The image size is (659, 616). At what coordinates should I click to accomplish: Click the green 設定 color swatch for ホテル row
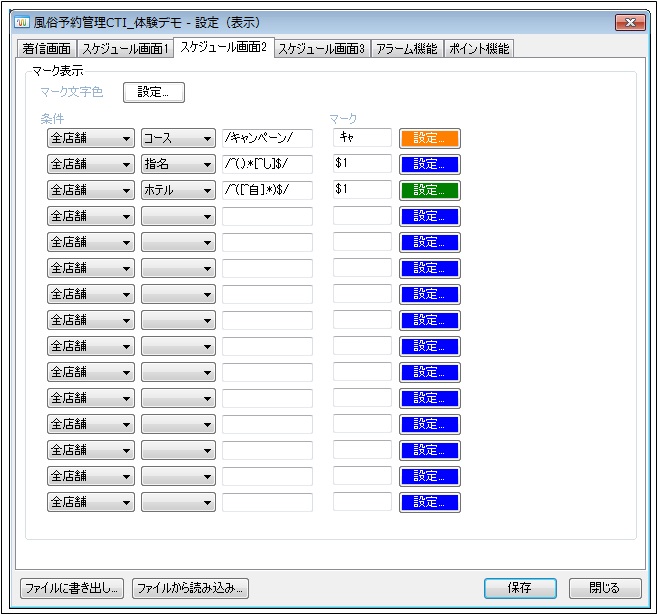tap(429, 190)
